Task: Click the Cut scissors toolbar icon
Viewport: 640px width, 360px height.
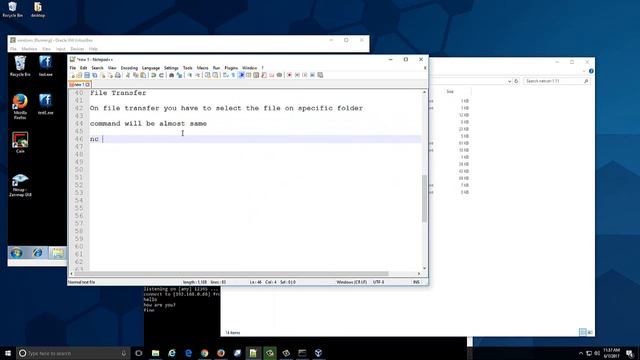Action: coord(127,75)
